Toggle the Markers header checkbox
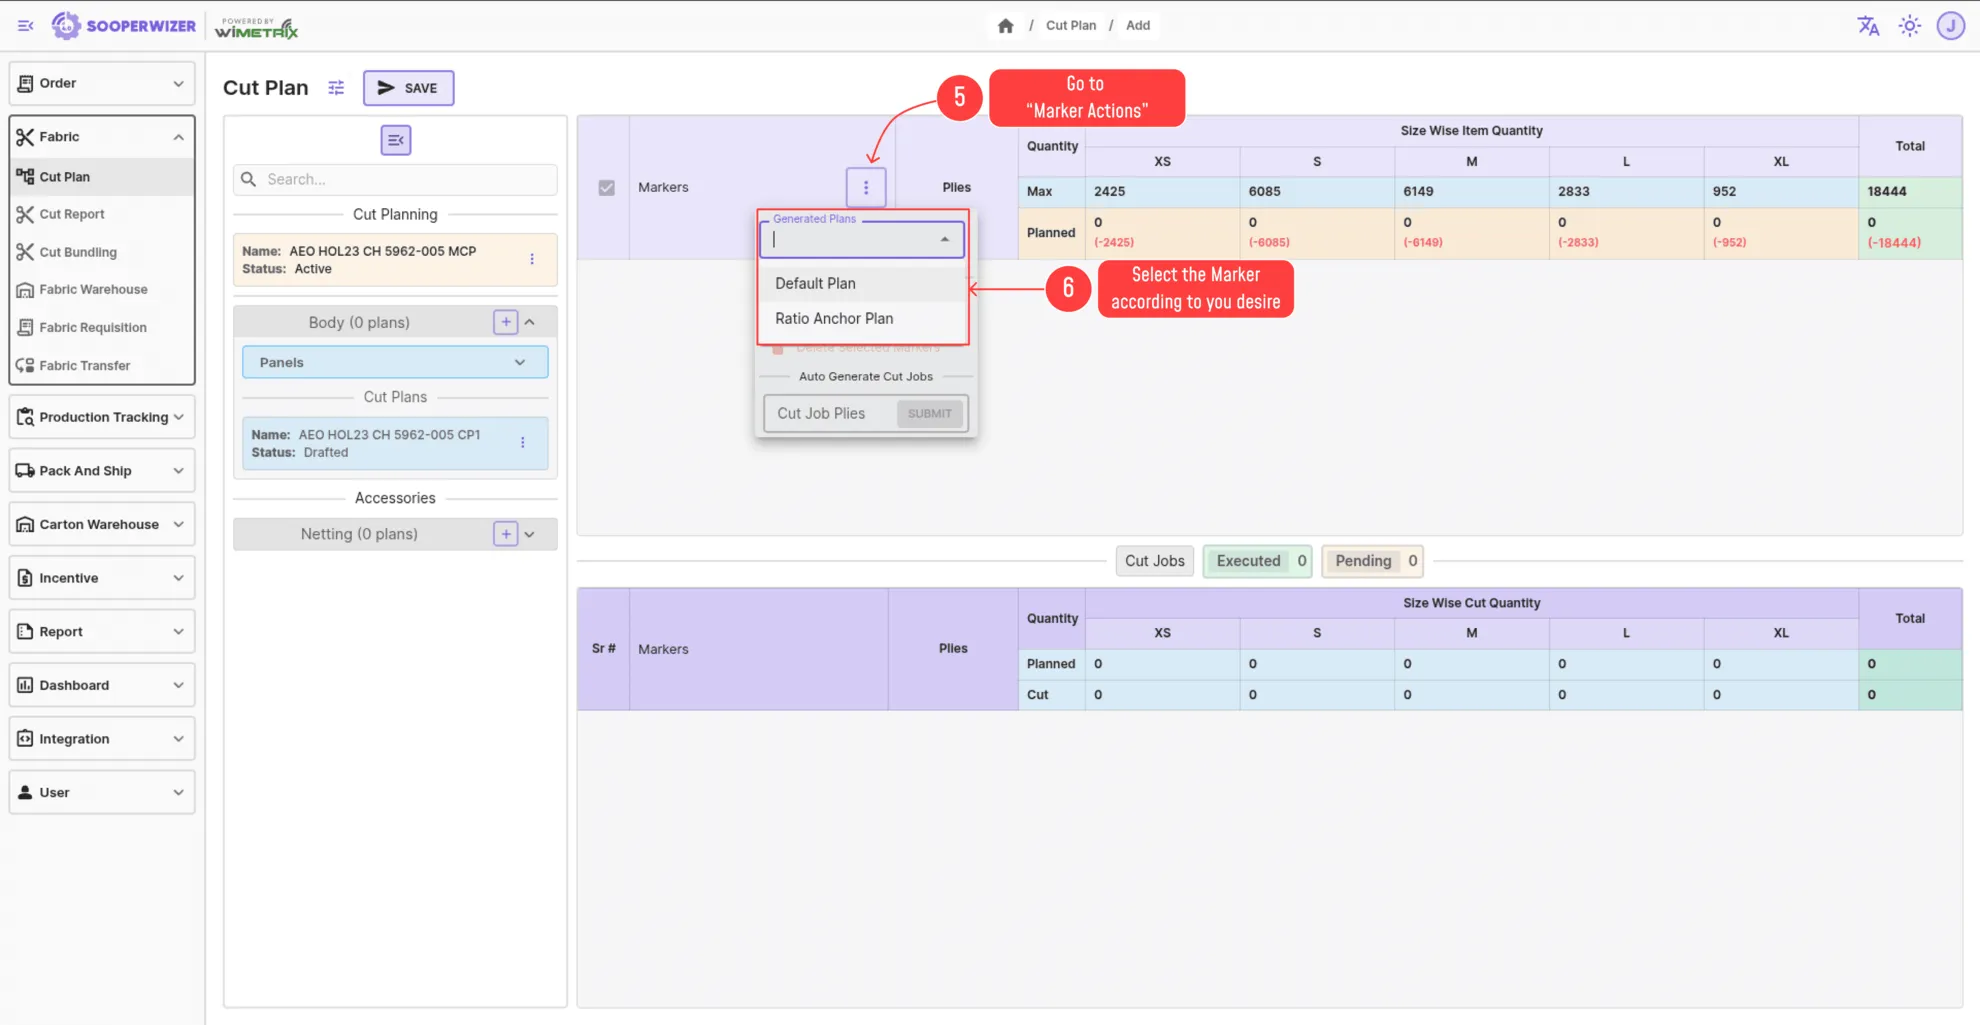This screenshot has height=1025, width=1980. [x=606, y=187]
